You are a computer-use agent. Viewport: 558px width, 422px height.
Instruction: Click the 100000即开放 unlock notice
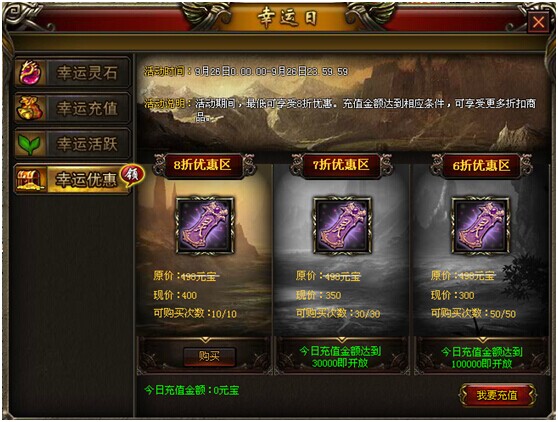click(481, 357)
